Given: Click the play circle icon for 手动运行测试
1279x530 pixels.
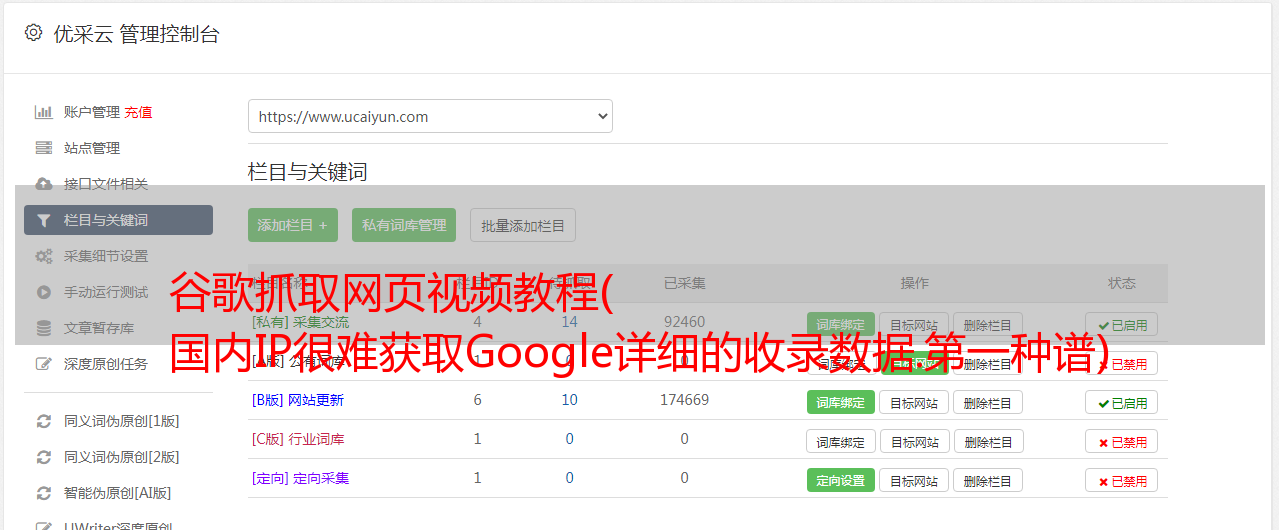Looking at the screenshot, I should click(x=44, y=292).
